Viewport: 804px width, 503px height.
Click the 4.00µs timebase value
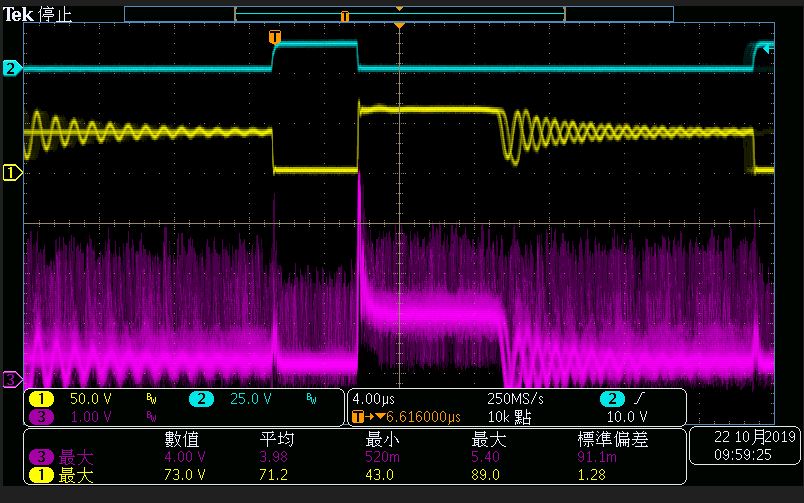(373, 398)
